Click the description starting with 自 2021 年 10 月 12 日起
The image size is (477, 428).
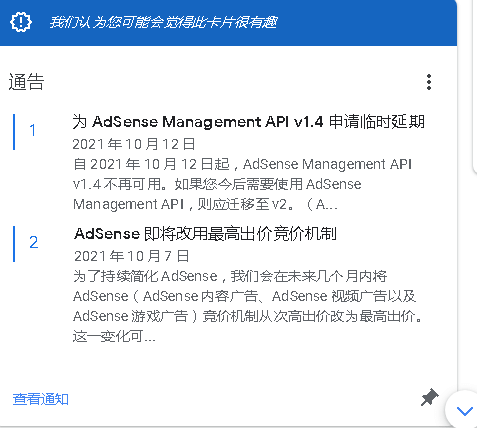coord(243,184)
